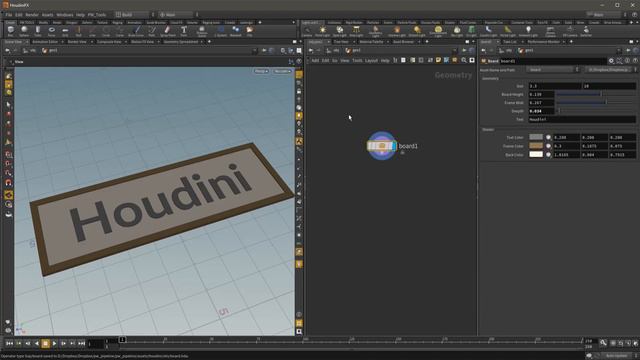Viewport: 640px width, 360px height.
Task: Add a Volume Light from the shelf
Action: tap(397, 31)
